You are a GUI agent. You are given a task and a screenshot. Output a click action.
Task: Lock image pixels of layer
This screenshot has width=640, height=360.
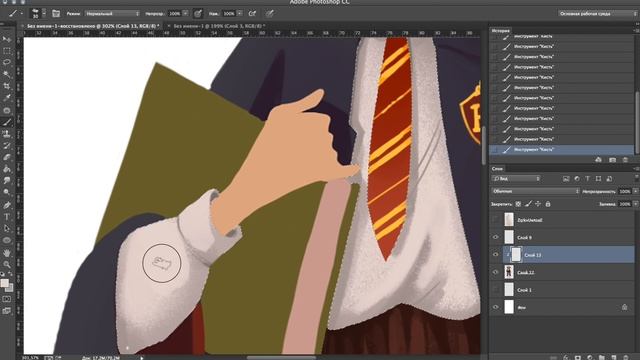tap(528, 204)
